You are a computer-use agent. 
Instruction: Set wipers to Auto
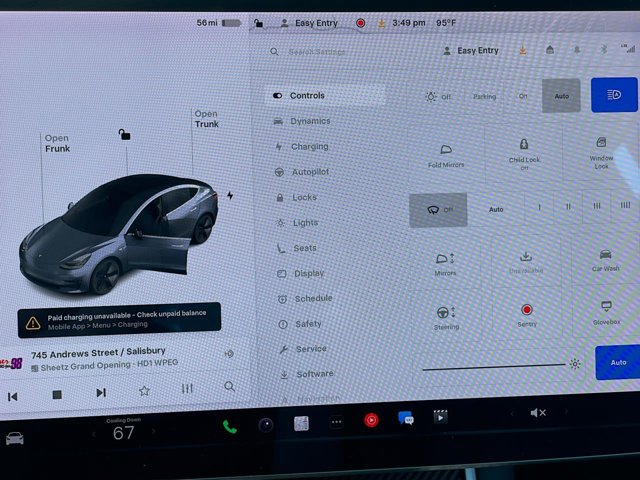pyautogui.click(x=496, y=209)
